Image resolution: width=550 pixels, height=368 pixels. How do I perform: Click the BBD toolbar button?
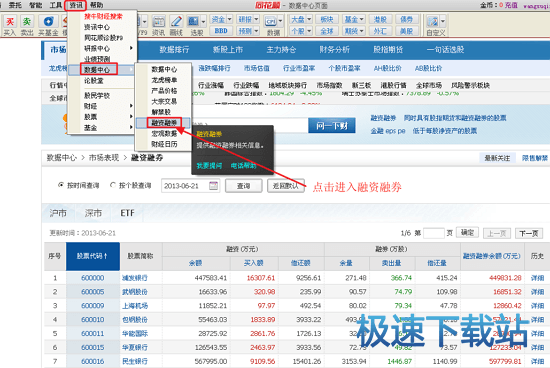click(221, 31)
